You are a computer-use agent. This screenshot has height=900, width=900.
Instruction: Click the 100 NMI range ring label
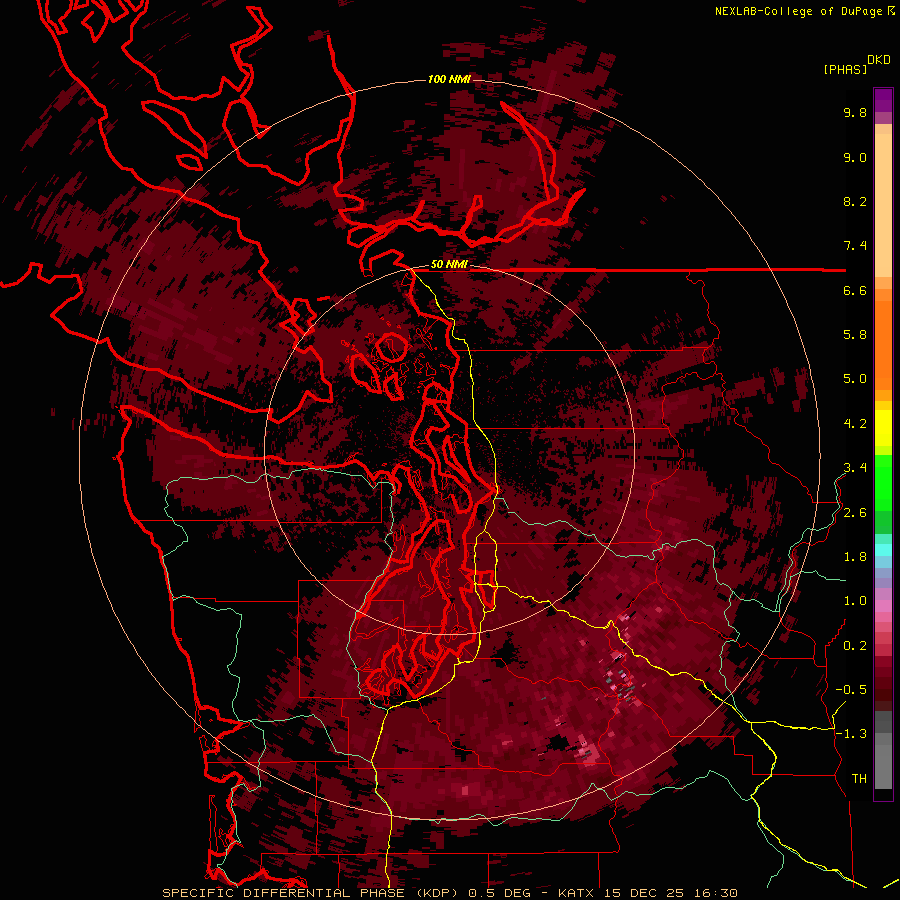449,79
